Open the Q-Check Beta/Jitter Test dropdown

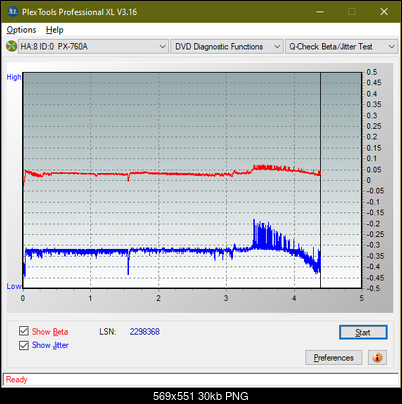341,46
